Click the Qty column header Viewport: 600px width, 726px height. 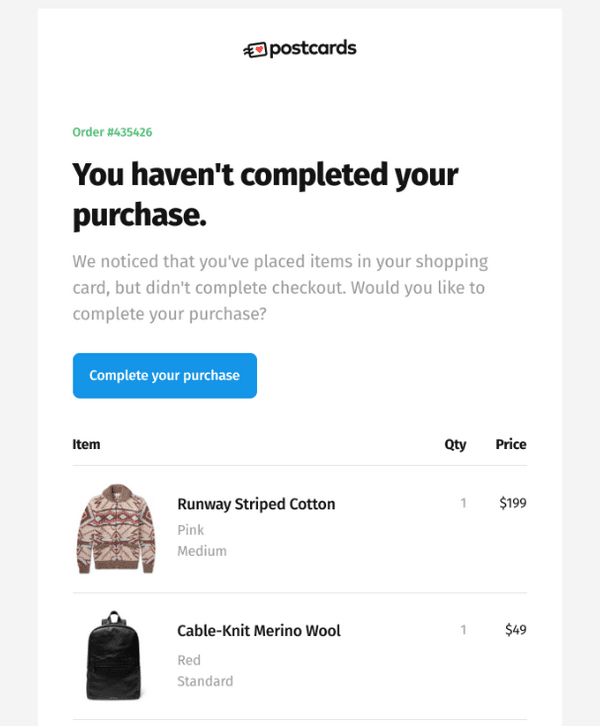point(455,444)
